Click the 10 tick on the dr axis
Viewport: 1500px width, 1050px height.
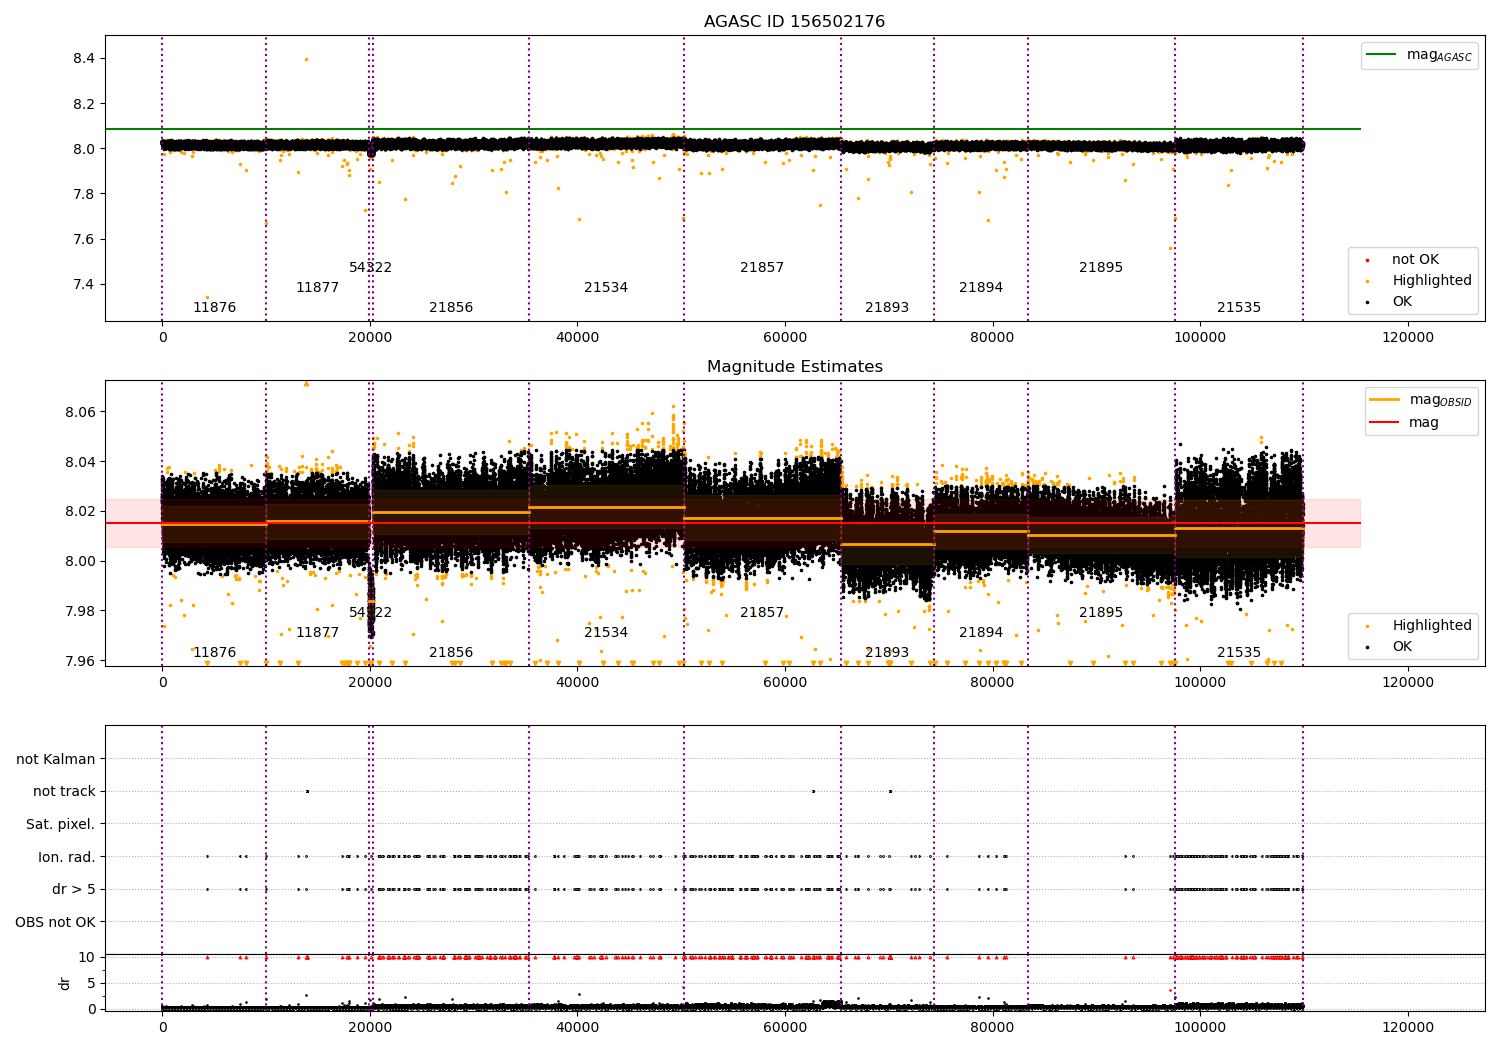[x=87, y=957]
